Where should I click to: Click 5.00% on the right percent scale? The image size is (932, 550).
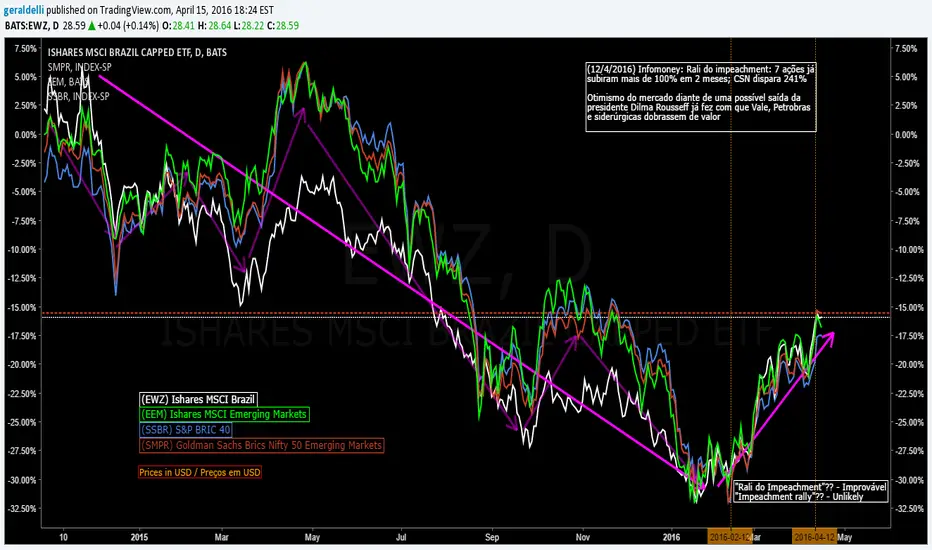pos(906,77)
